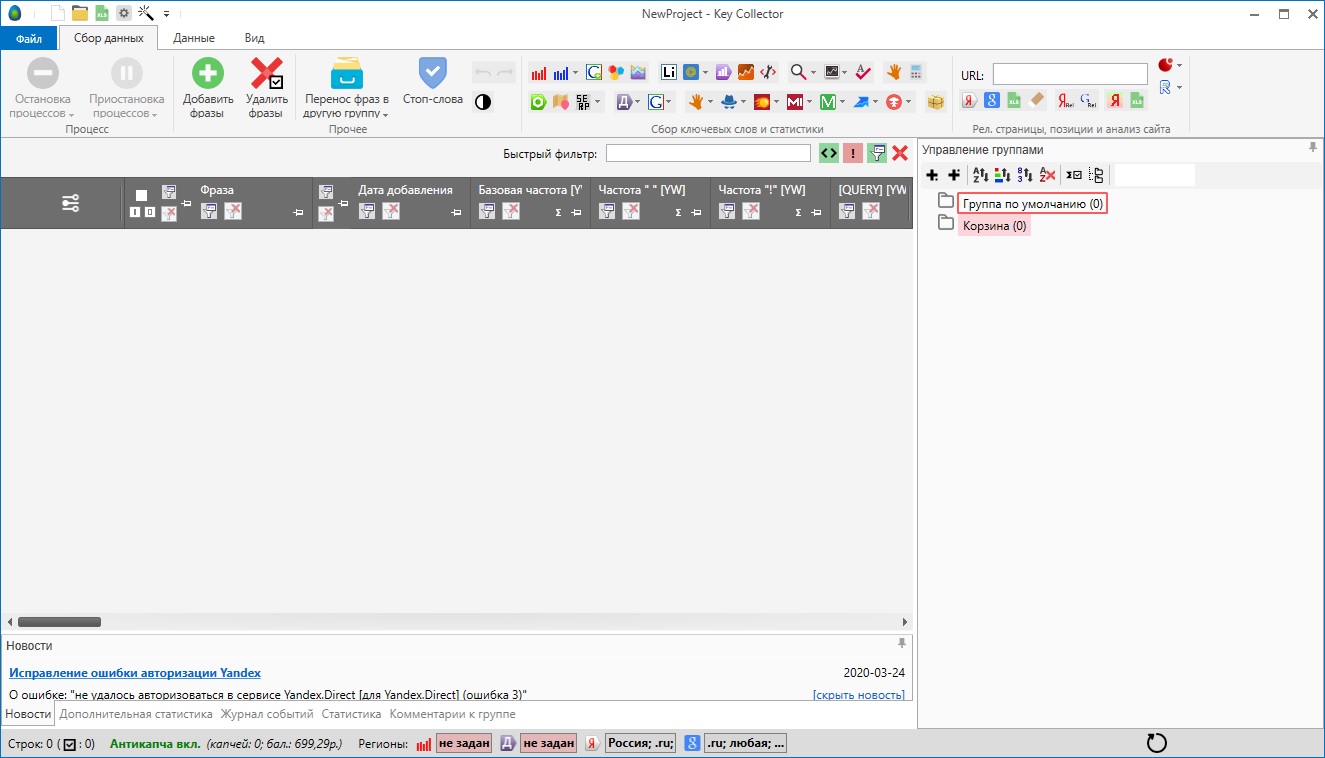Open the purple Д Direct dropdown arrow
This screenshot has height=758, width=1325.
[637, 102]
